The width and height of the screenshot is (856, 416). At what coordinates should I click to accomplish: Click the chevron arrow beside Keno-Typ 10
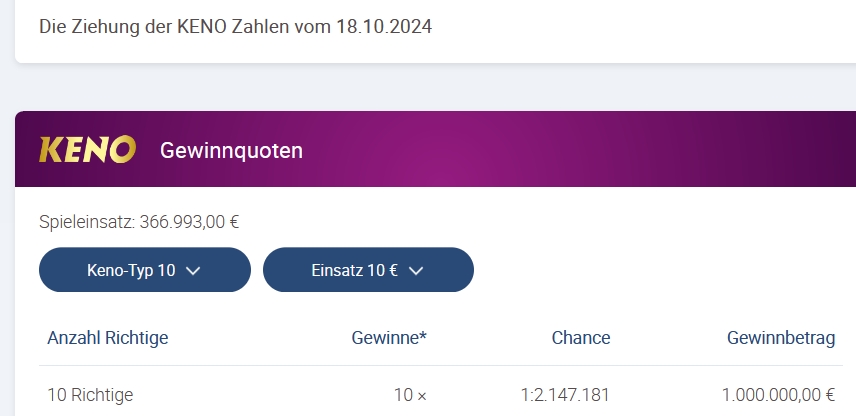(193, 271)
